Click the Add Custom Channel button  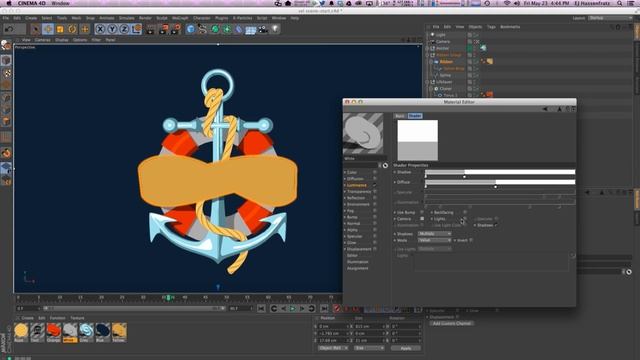pos(452,324)
